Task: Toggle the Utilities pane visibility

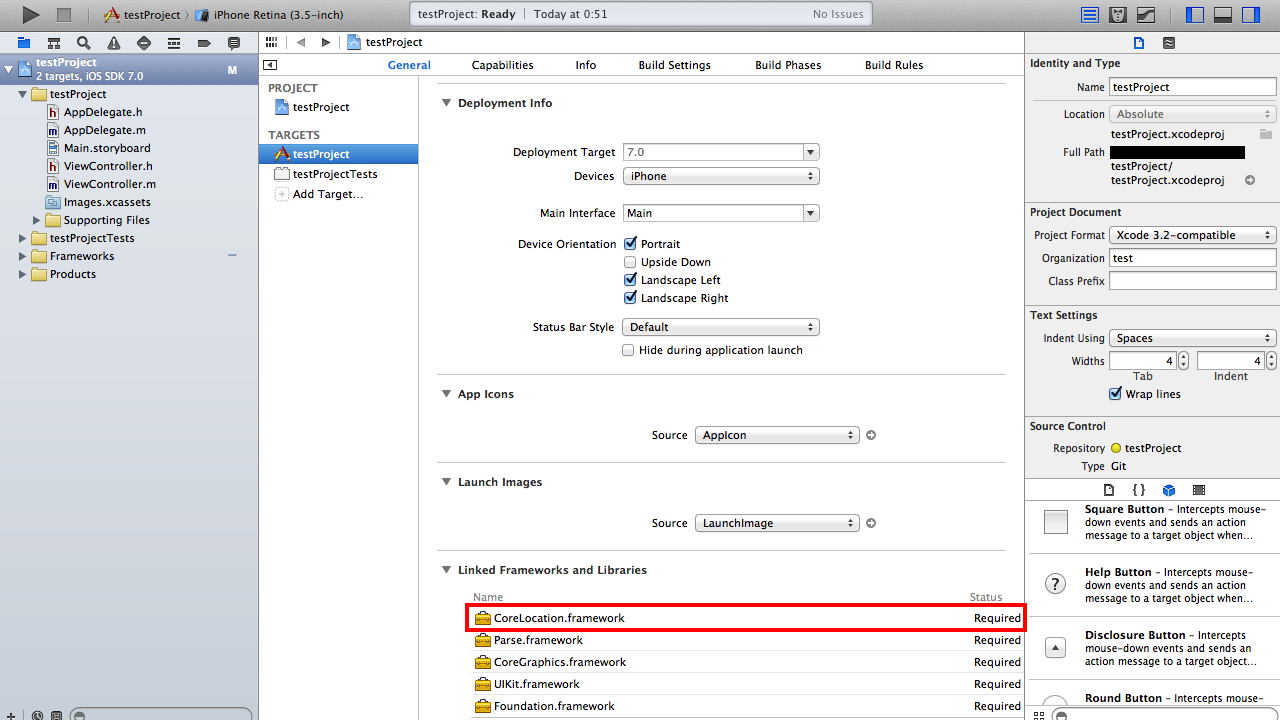Action: tap(1251, 15)
